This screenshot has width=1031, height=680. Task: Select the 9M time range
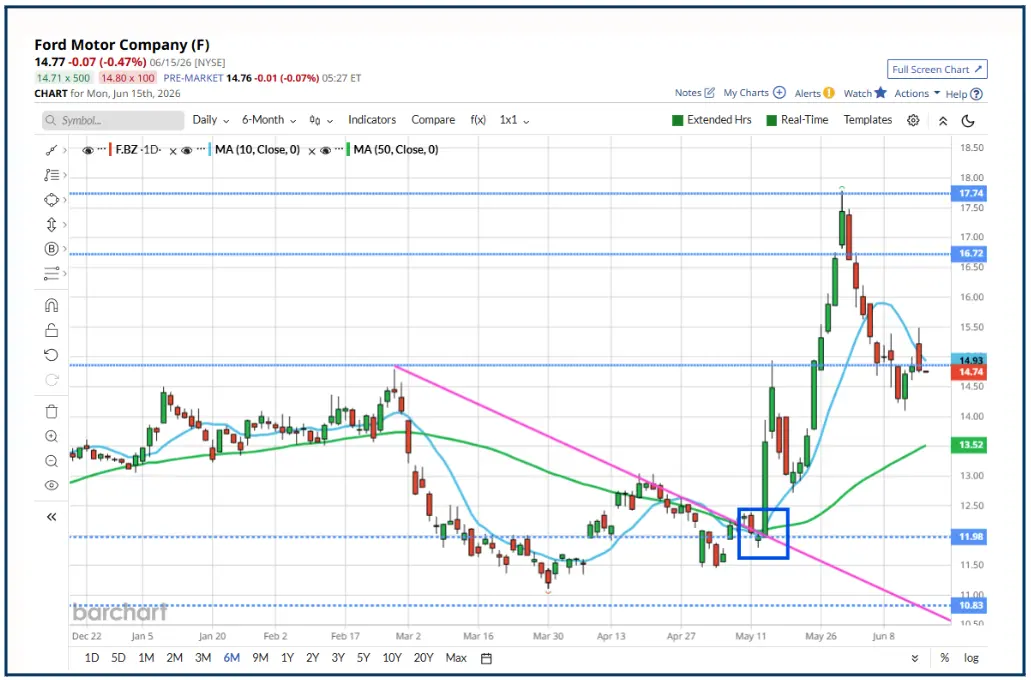tap(260, 658)
